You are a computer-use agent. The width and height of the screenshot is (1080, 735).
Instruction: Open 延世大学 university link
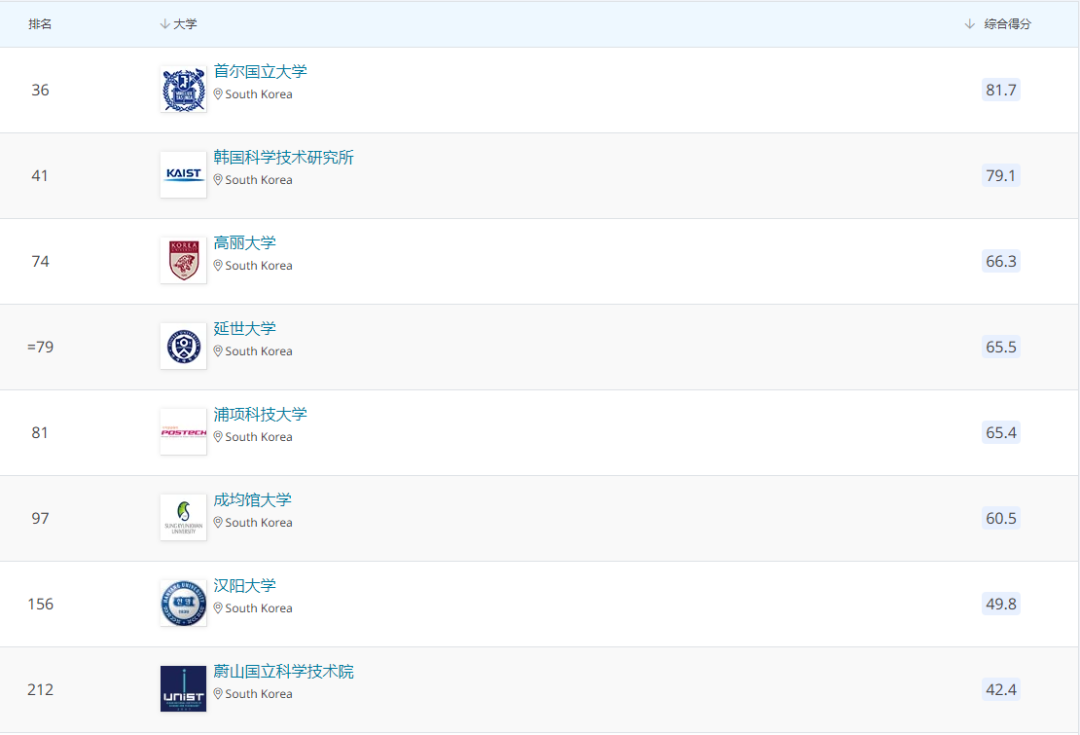[245, 329]
